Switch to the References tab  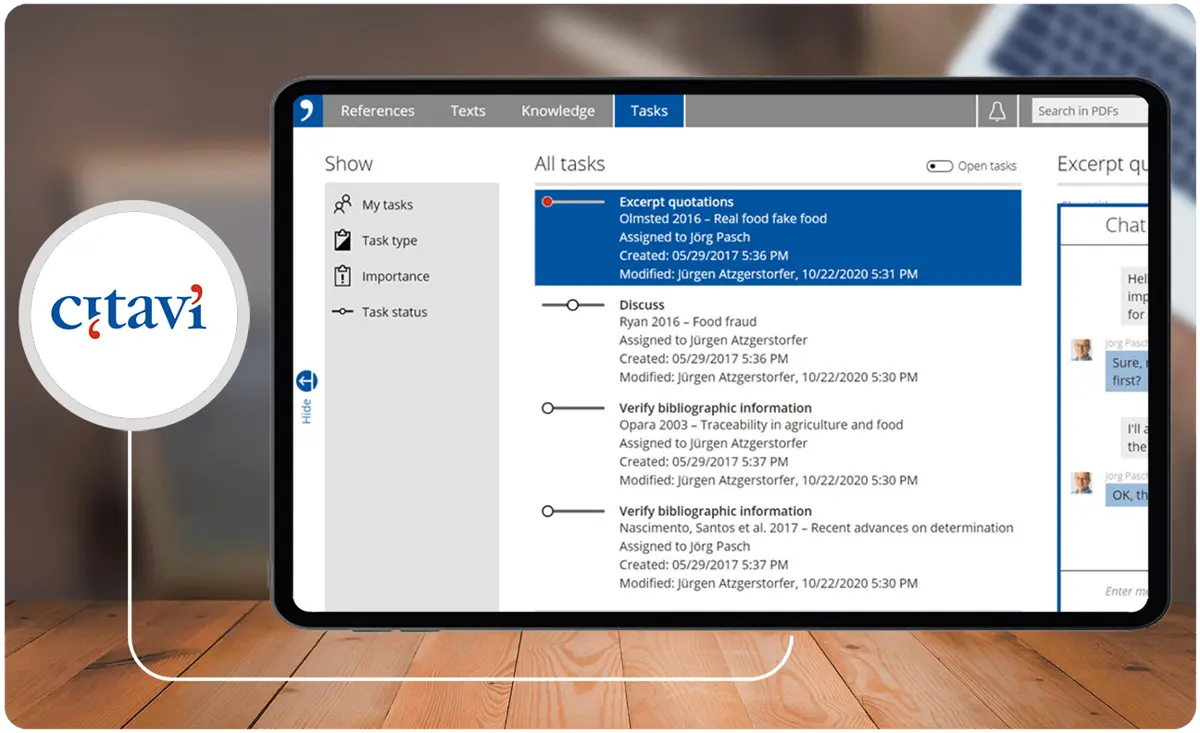tap(377, 111)
